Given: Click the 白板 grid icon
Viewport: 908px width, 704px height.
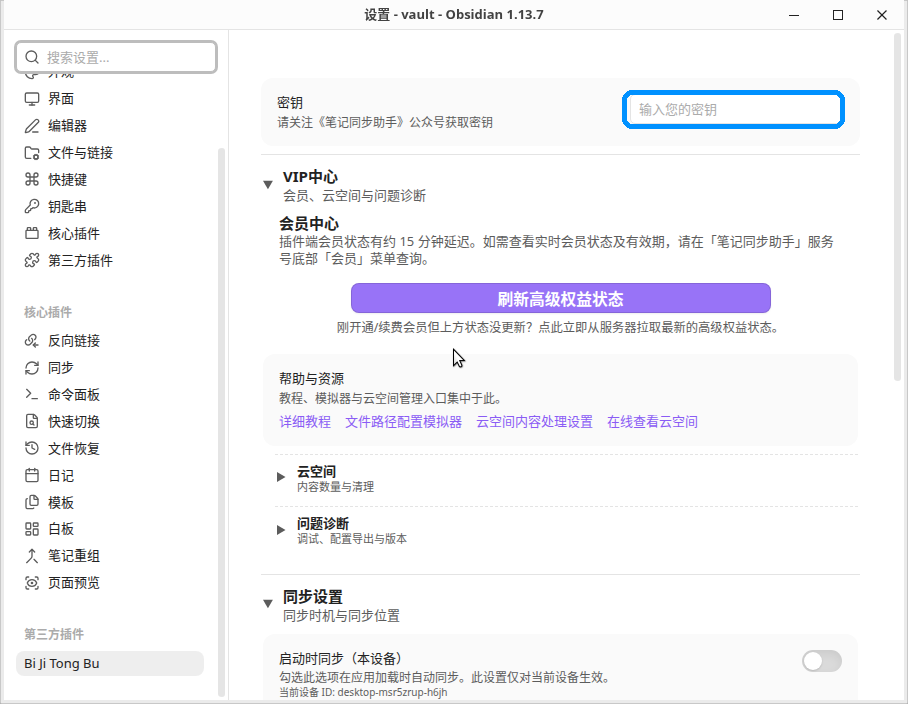Looking at the screenshot, I should 32,529.
